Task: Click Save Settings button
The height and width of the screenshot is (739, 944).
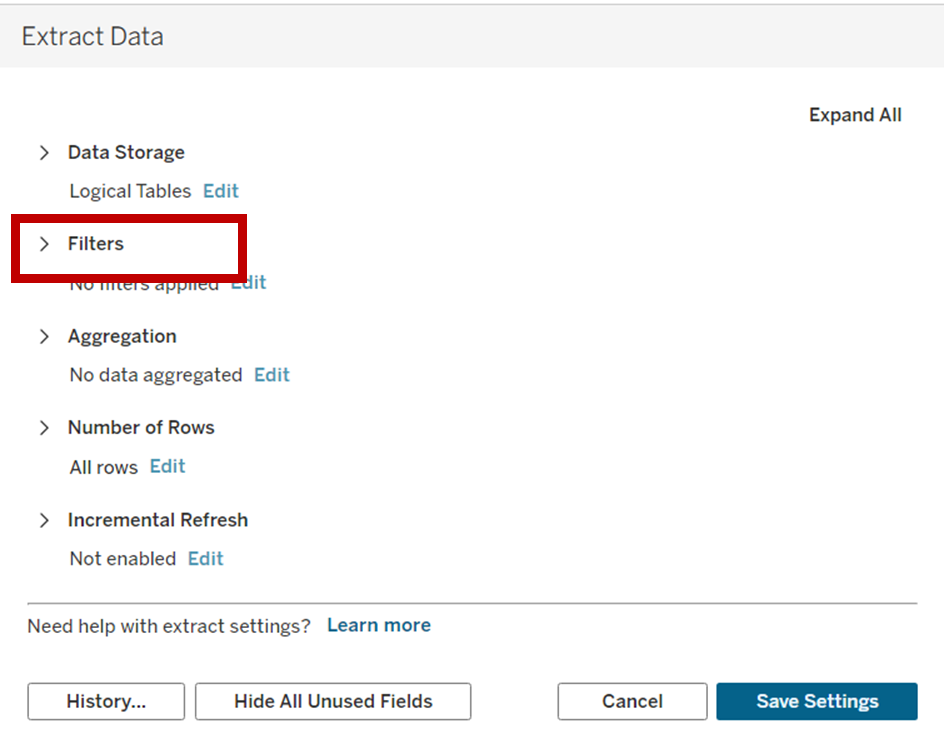Action: tap(817, 701)
